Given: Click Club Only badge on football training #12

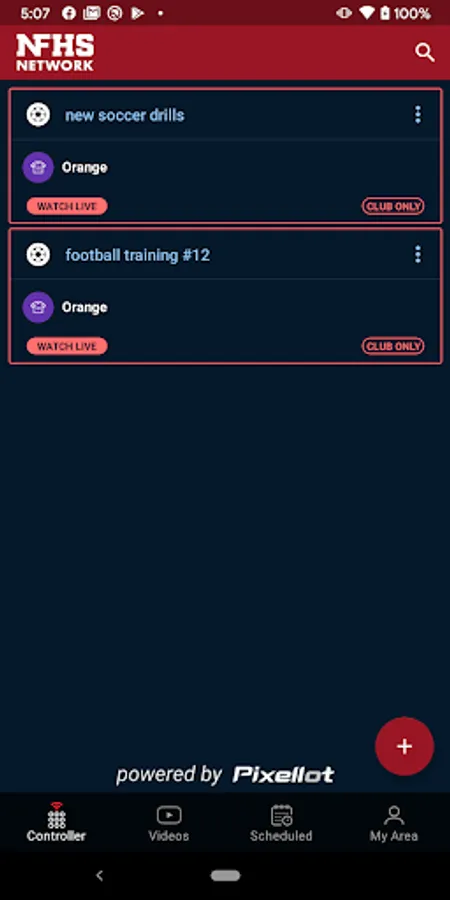Looking at the screenshot, I should tap(393, 346).
